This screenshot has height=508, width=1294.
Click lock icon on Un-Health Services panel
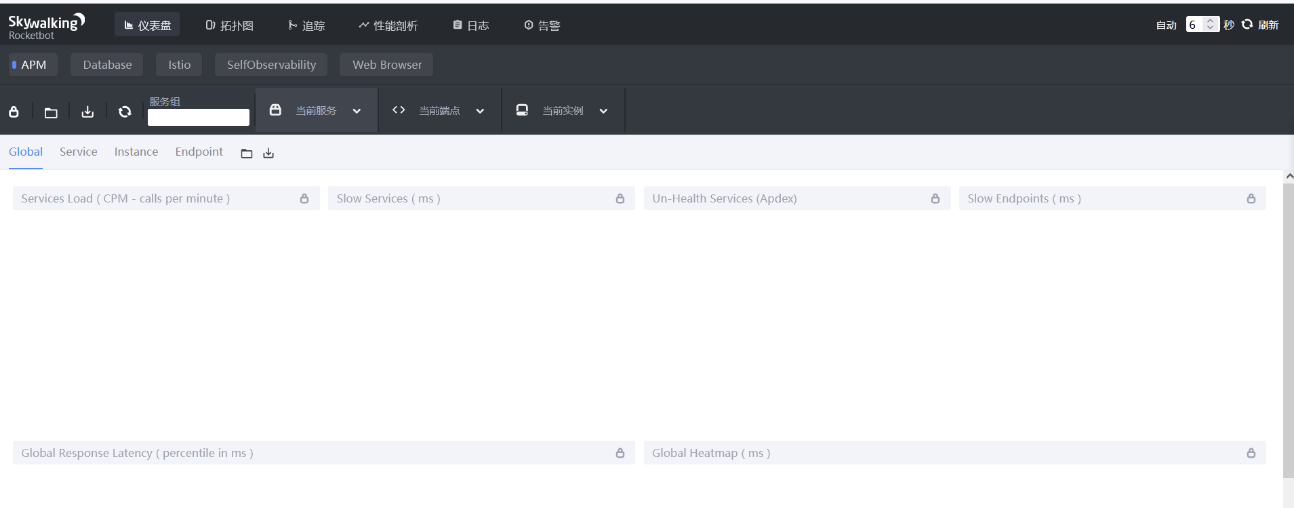click(935, 199)
